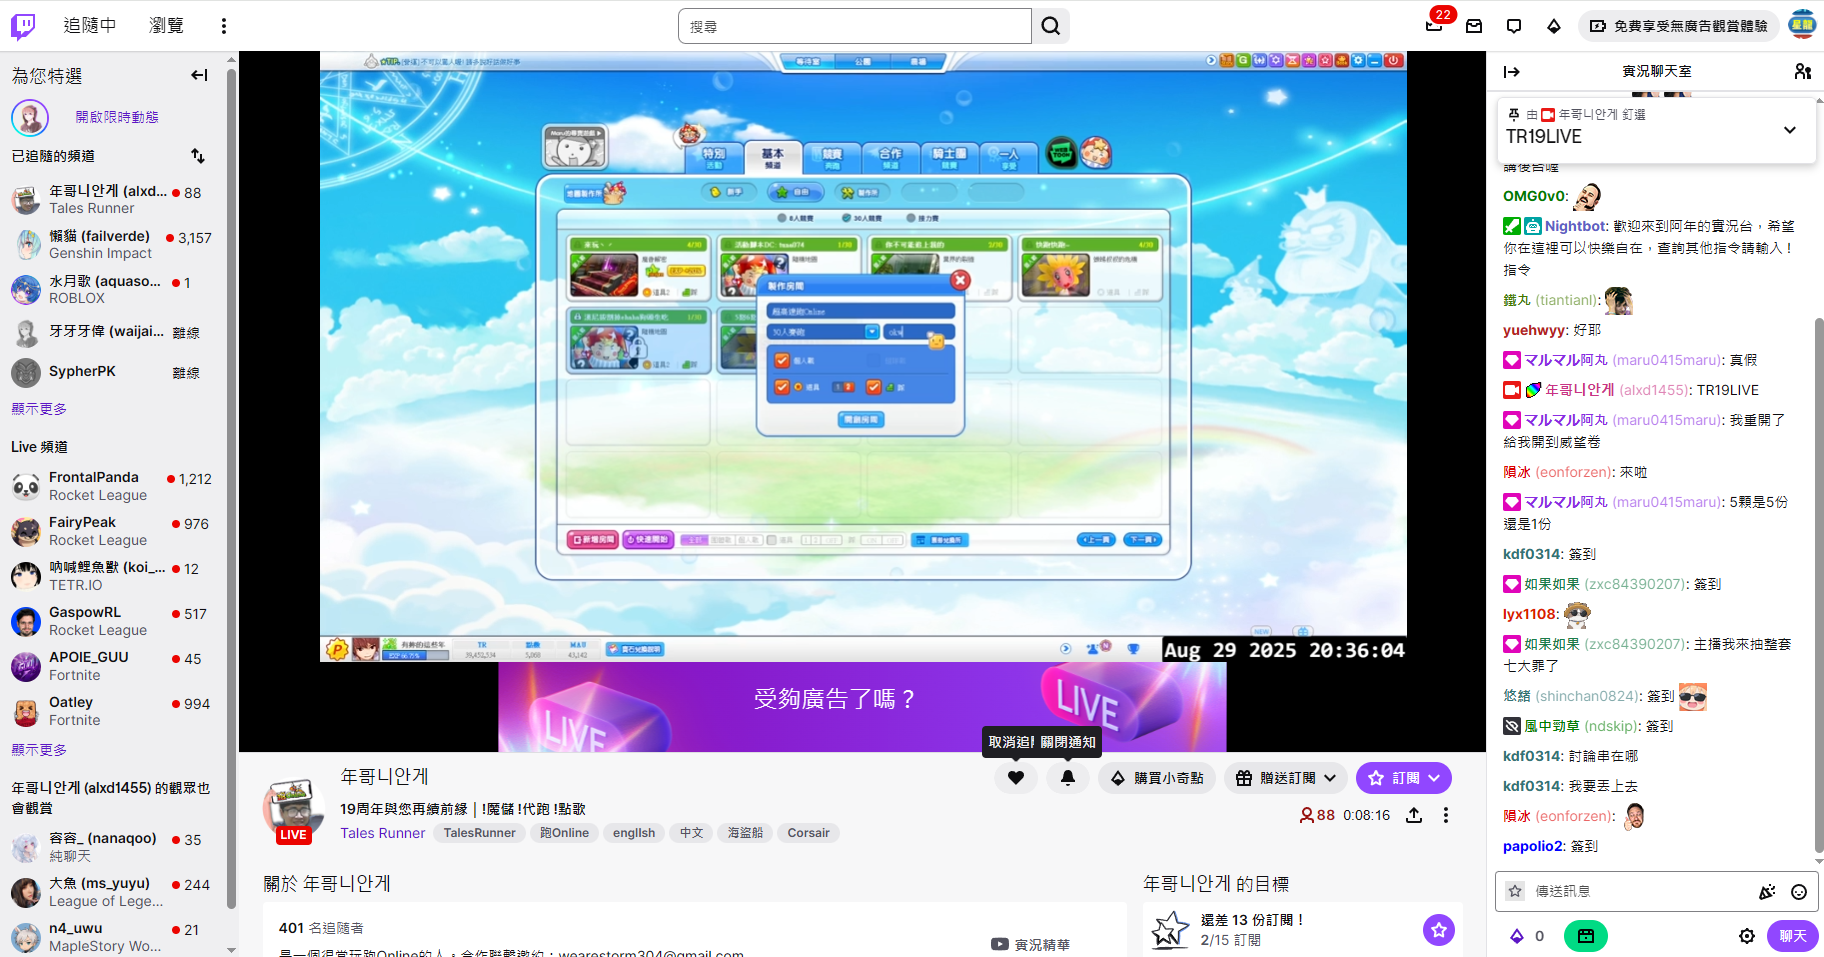Open the gift subscription dropdown
Screen dimensions: 1824x957
point(1286,778)
